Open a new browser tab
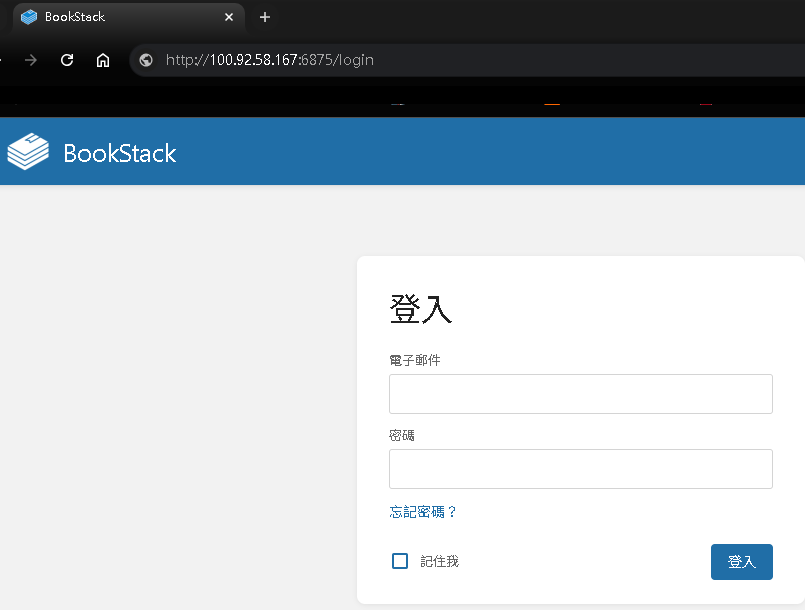 (265, 17)
